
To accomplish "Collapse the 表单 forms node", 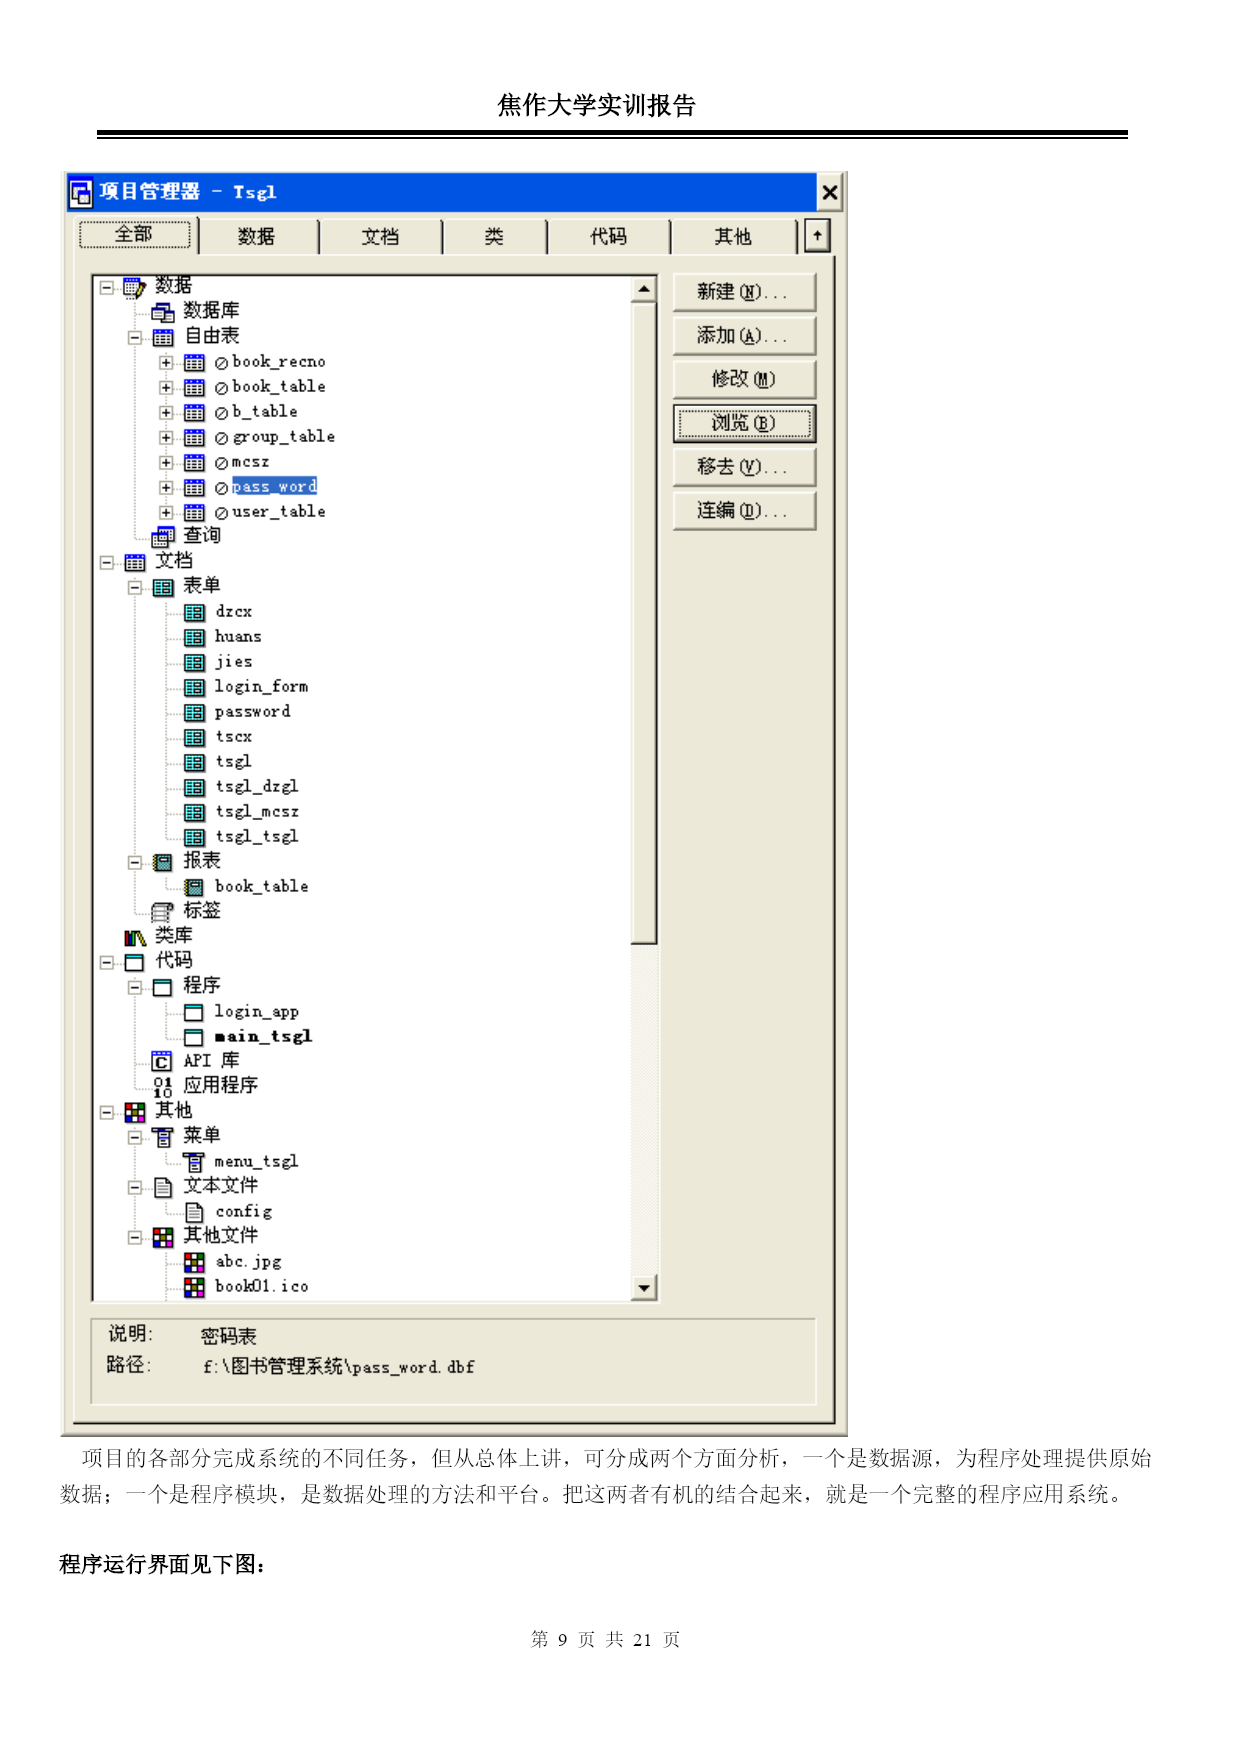I will (x=135, y=588).
